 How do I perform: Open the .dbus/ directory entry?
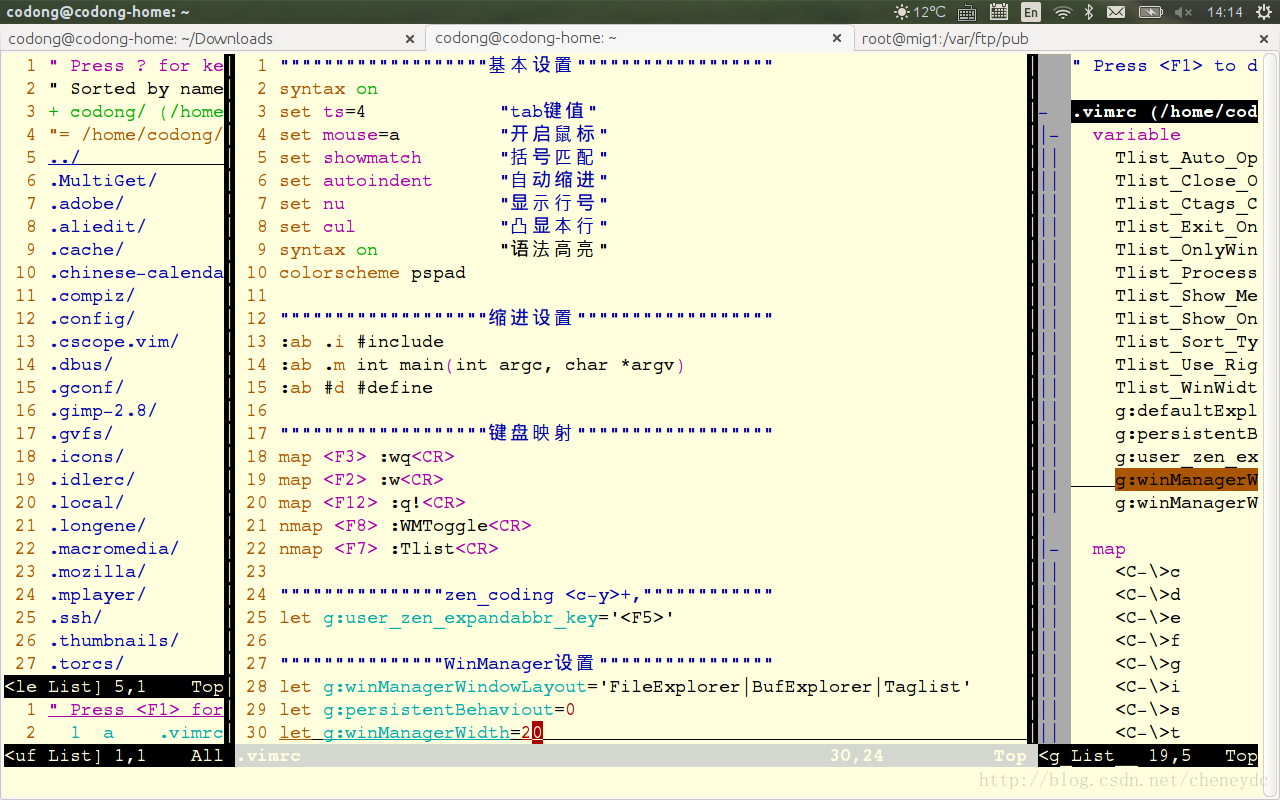click(x=81, y=365)
